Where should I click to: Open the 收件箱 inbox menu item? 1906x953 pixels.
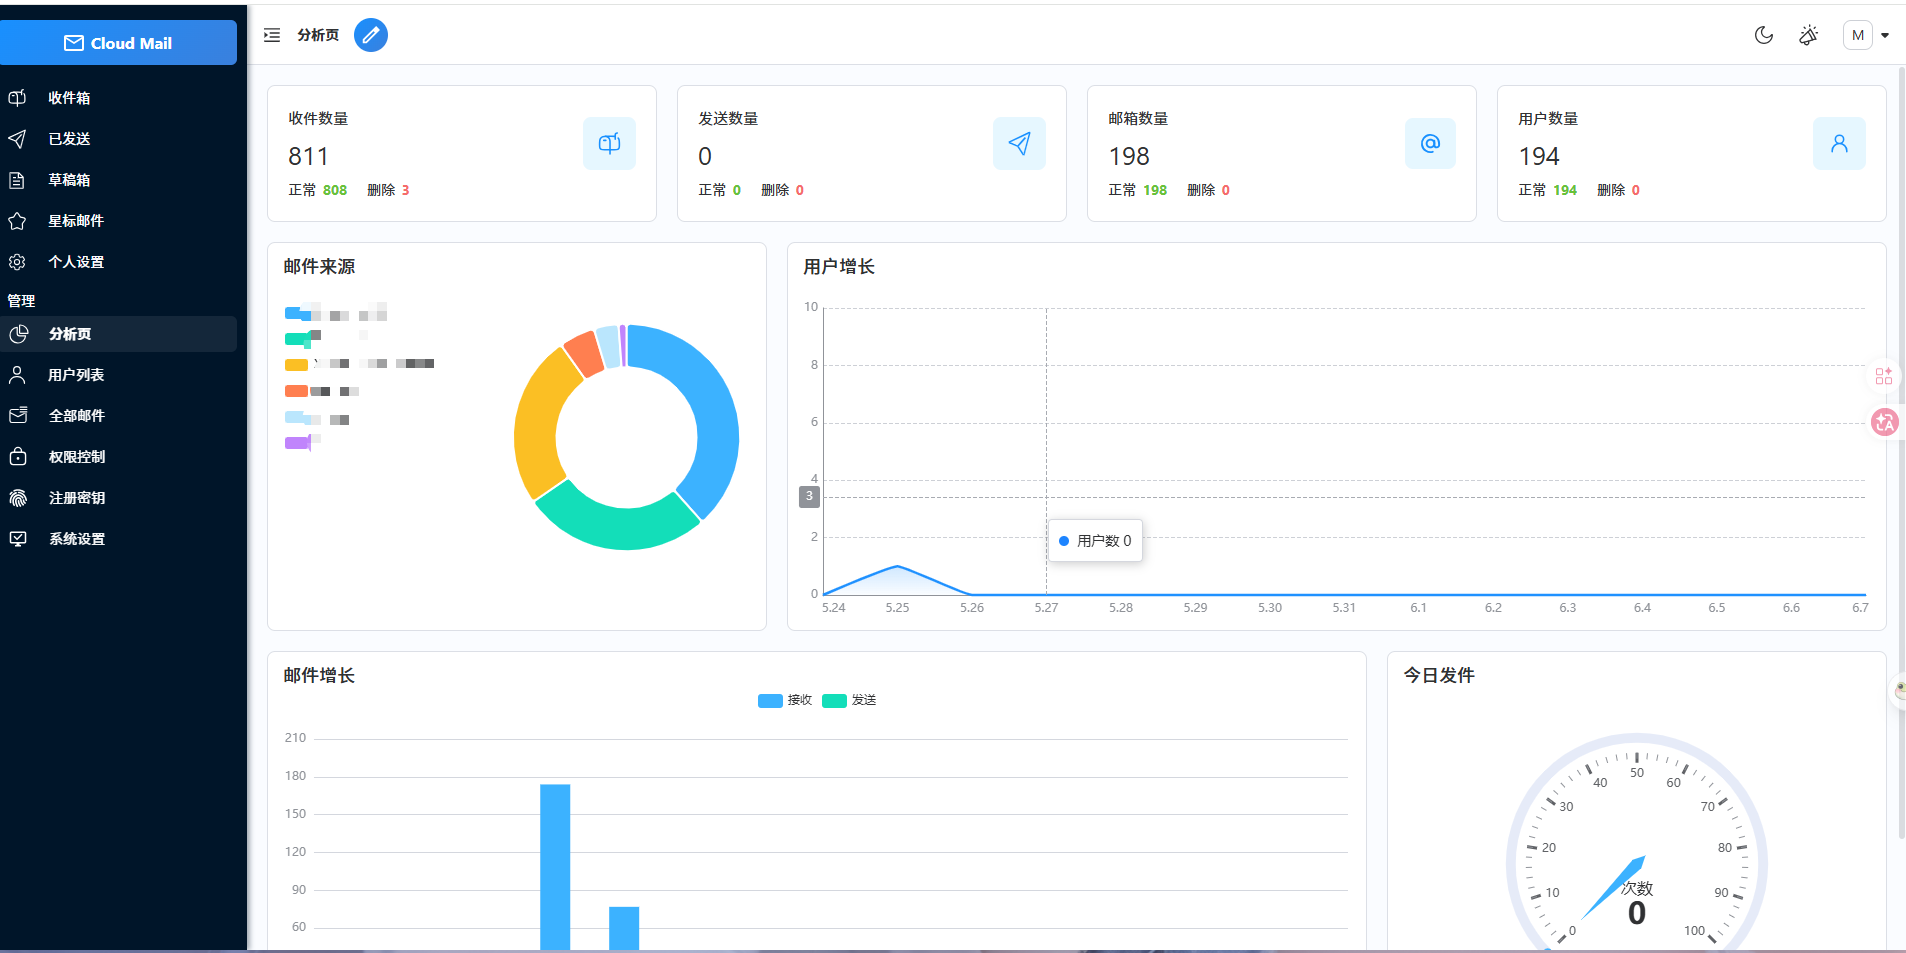118,98
